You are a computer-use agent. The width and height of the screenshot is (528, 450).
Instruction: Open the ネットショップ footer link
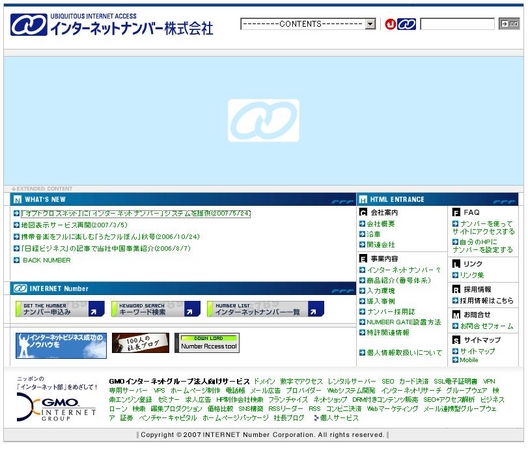click(x=330, y=399)
